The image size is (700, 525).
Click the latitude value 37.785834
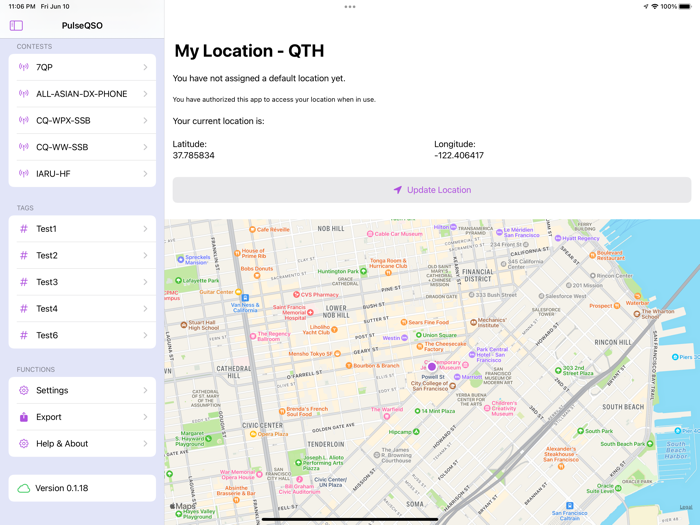pyautogui.click(x=193, y=155)
